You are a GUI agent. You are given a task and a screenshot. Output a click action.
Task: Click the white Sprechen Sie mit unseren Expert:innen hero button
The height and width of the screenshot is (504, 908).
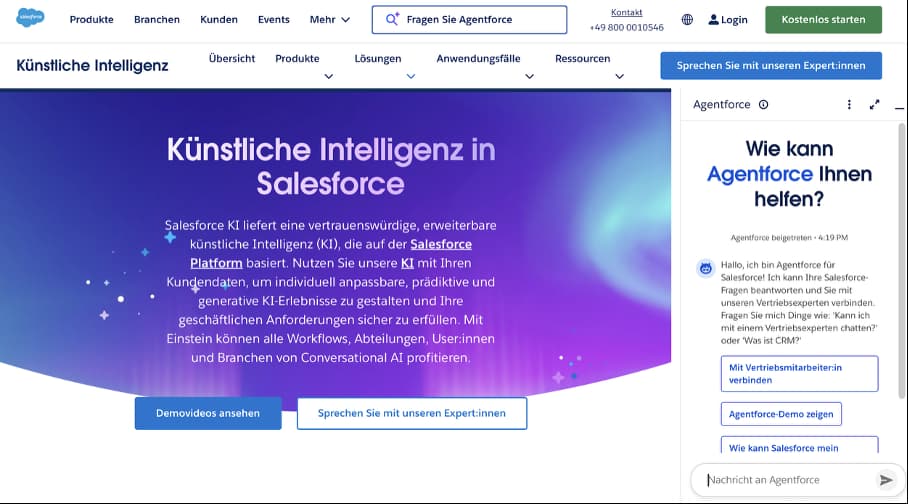[x=412, y=413]
